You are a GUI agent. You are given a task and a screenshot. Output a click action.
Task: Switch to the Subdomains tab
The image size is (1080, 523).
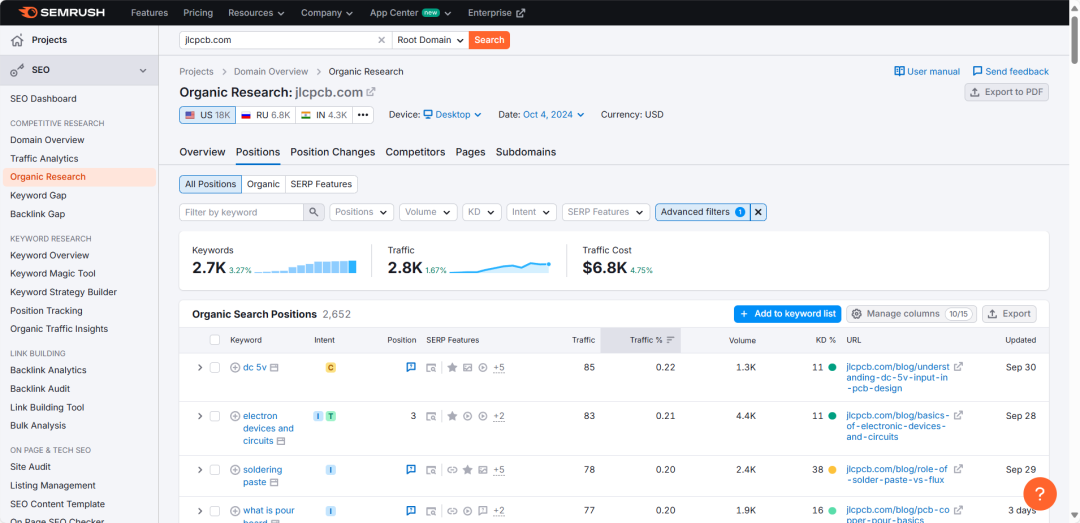(x=526, y=152)
